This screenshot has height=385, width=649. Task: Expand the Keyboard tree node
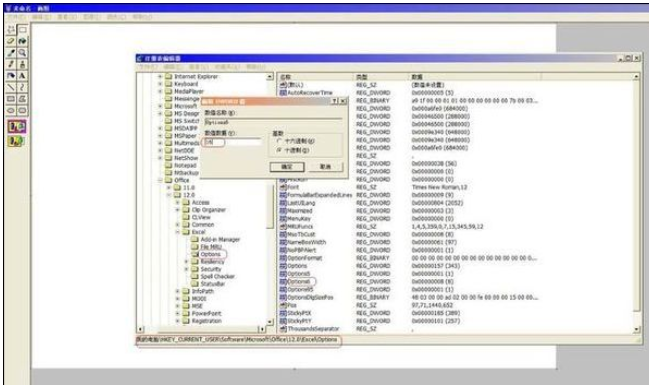(160, 84)
